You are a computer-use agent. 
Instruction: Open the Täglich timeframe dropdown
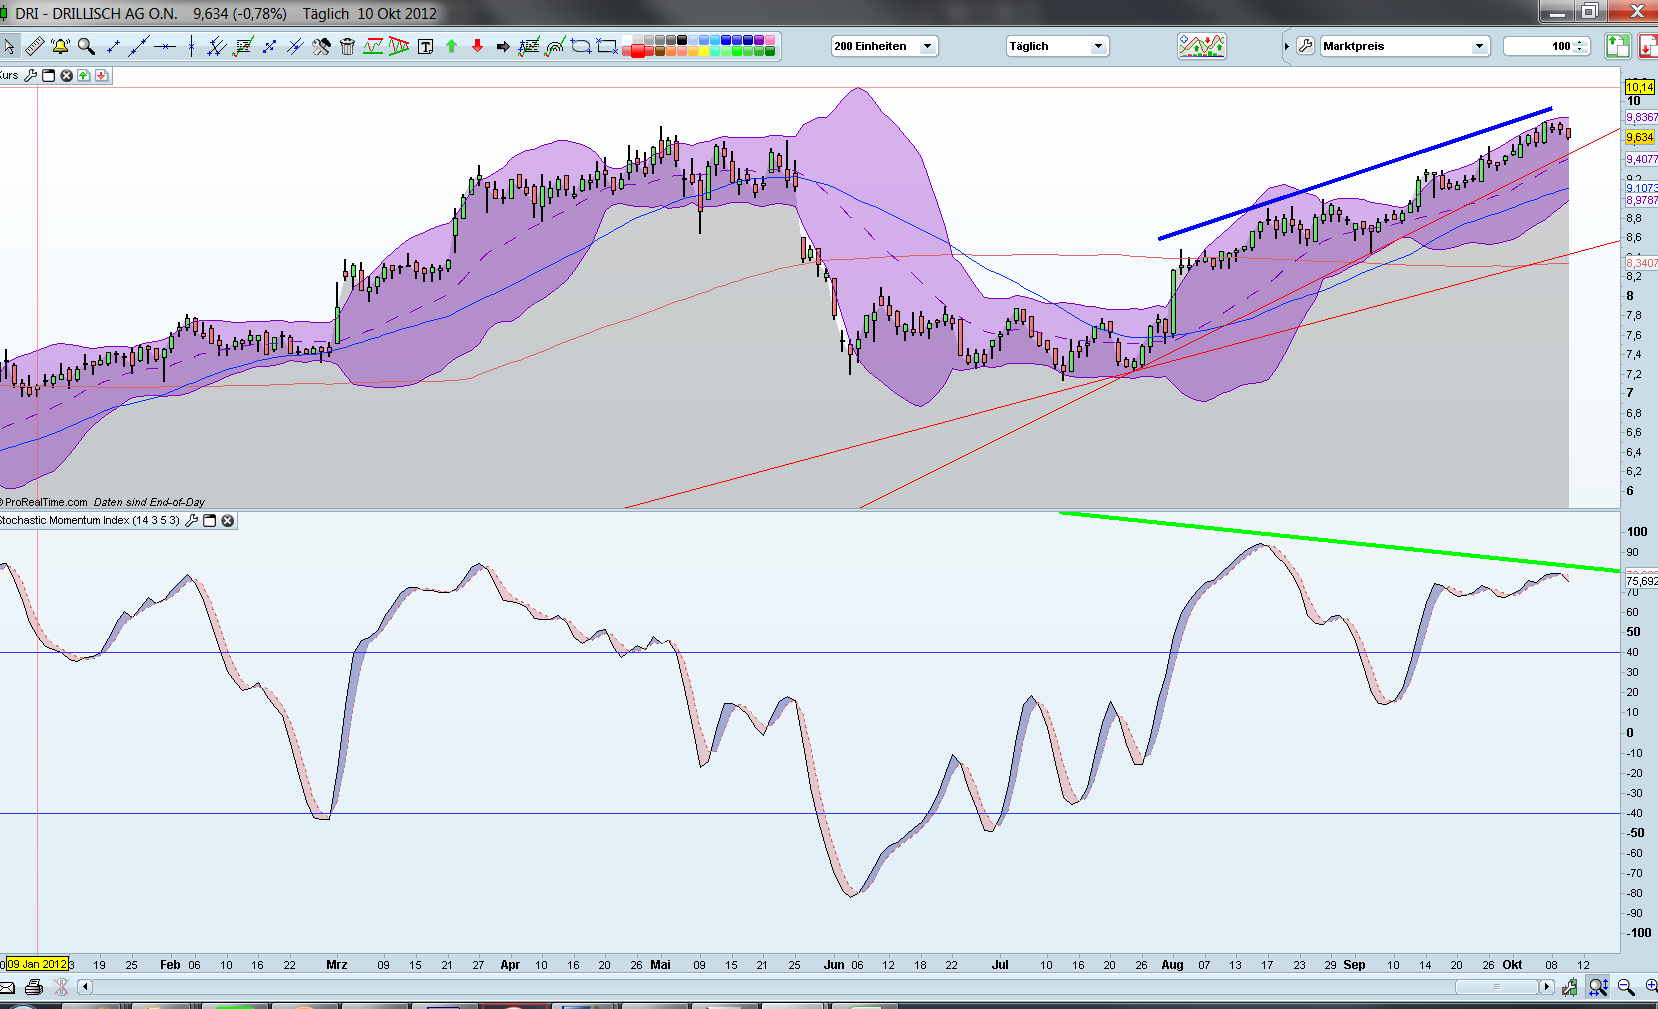click(x=1058, y=46)
